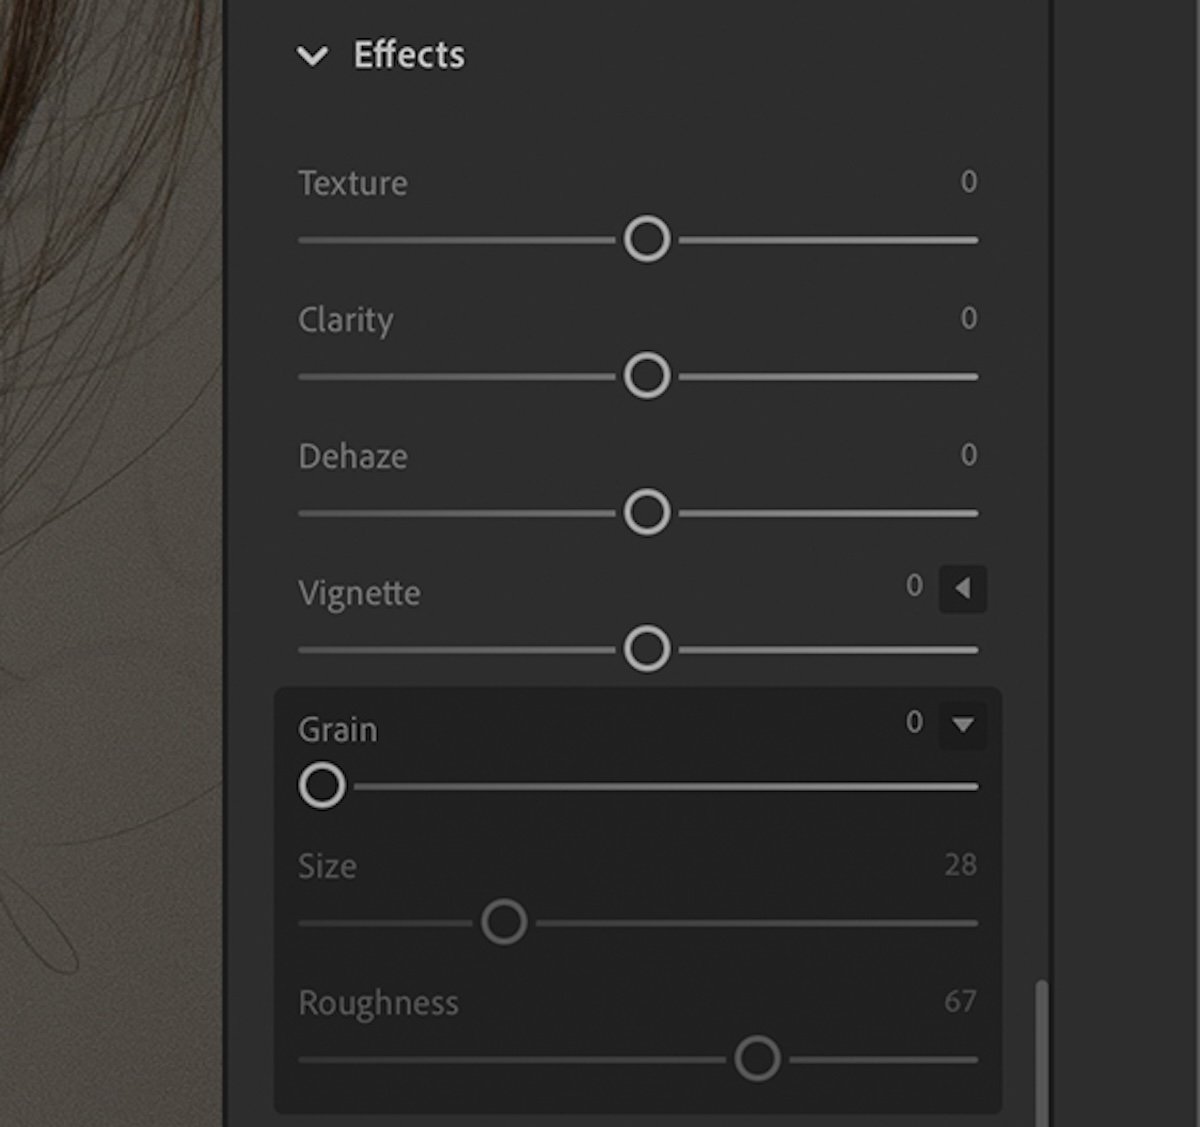Edit the Vignette value of 0
Screen dimensions: 1200x1127
(x=913, y=586)
